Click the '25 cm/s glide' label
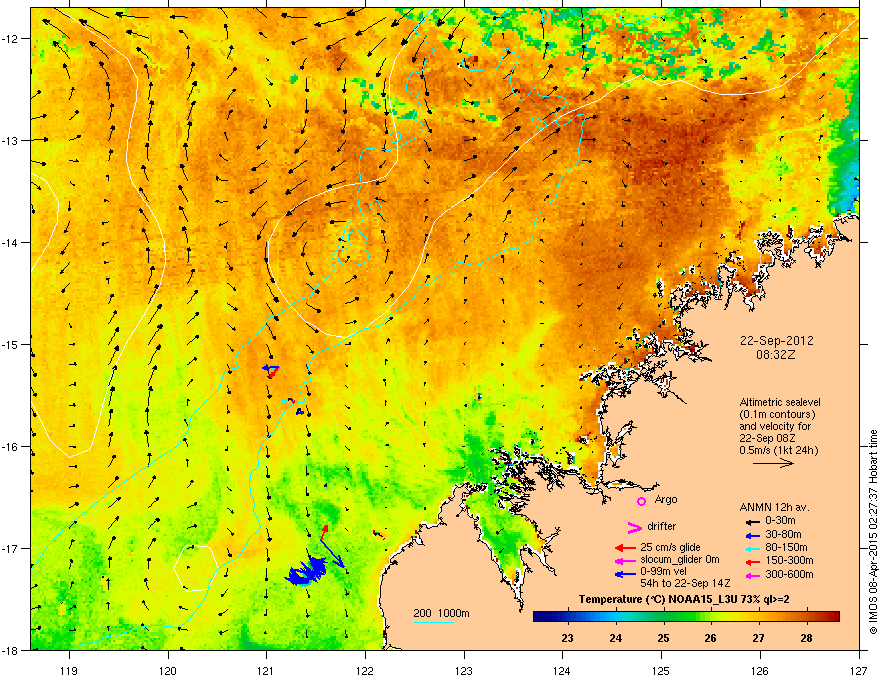Viewport: 880px width, 680px height. [x=670, y=548]
